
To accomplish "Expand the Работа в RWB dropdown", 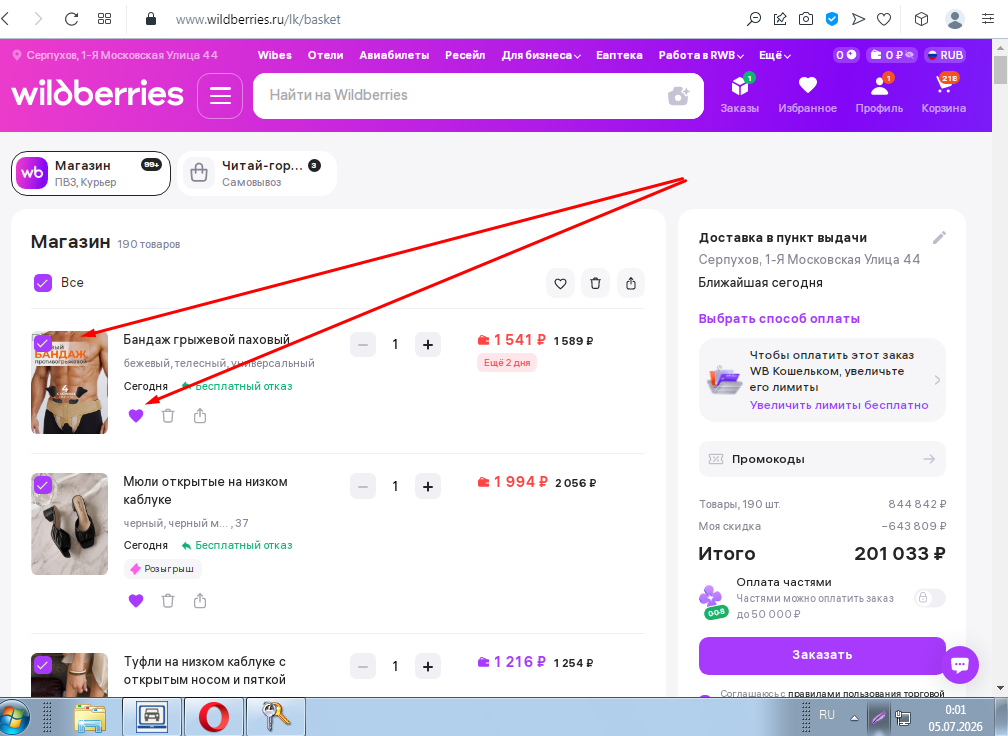I will [x=701, y=55].
